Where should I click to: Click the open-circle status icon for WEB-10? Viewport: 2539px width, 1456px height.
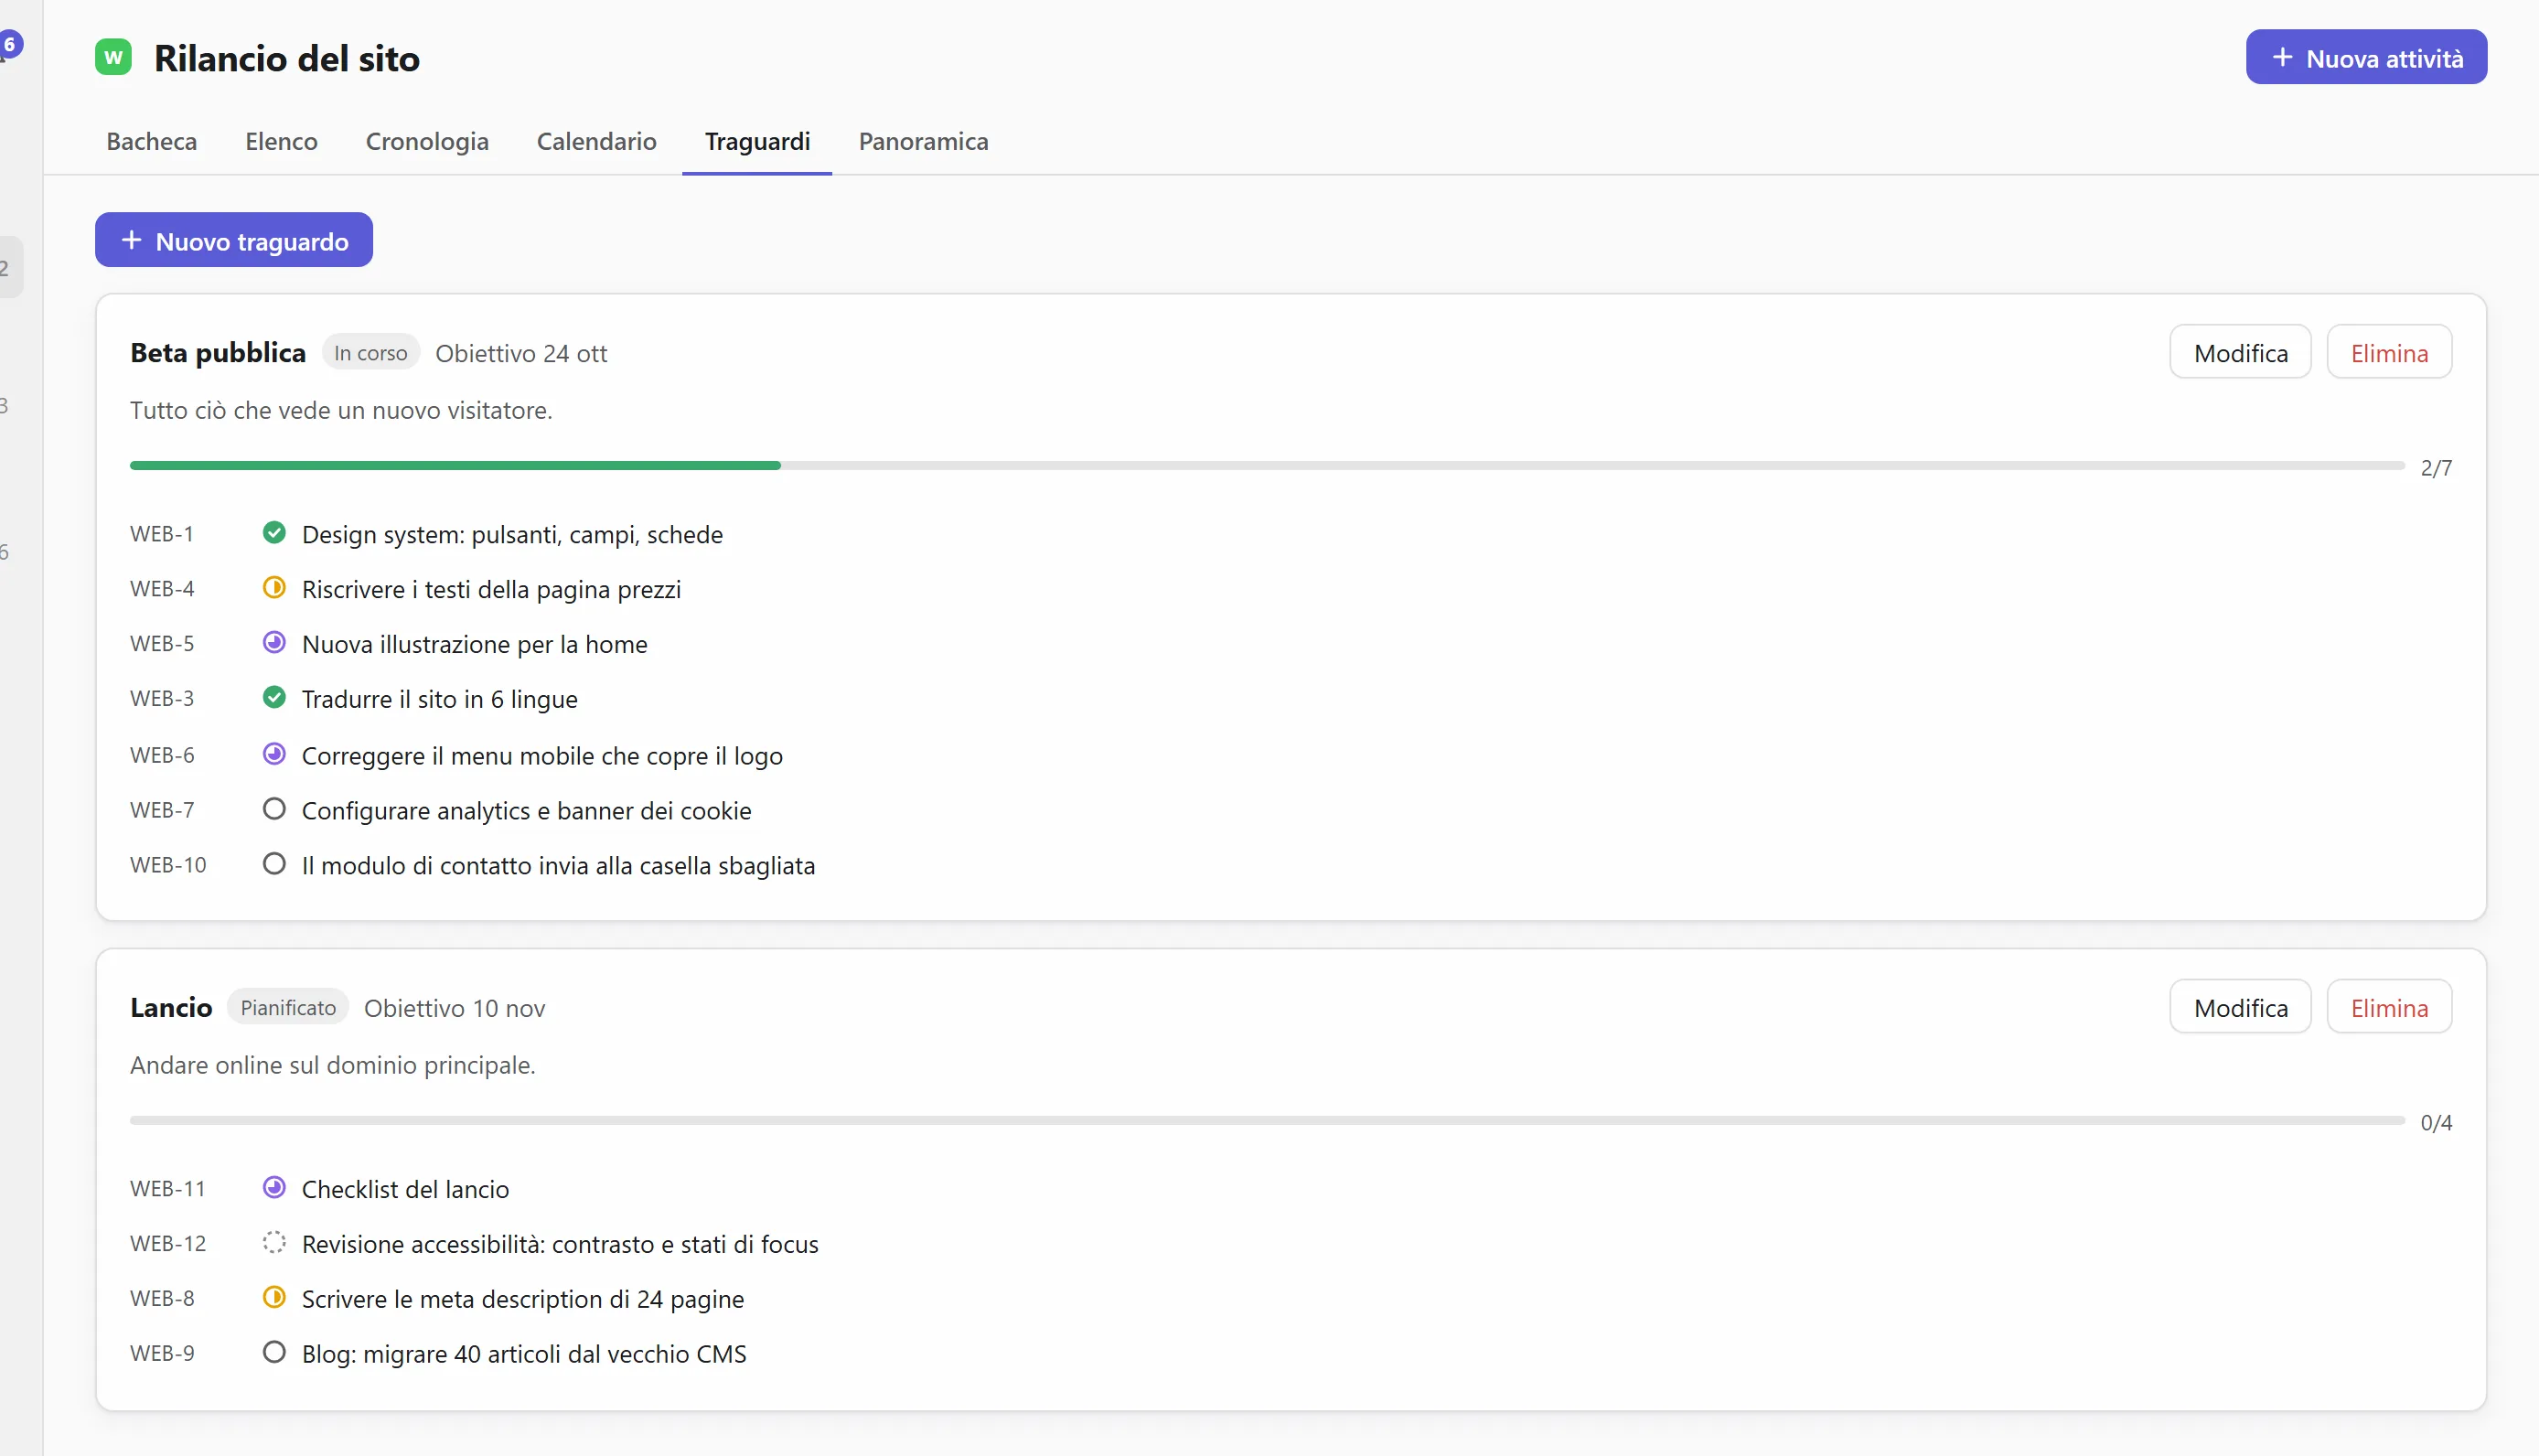point(274,865)
